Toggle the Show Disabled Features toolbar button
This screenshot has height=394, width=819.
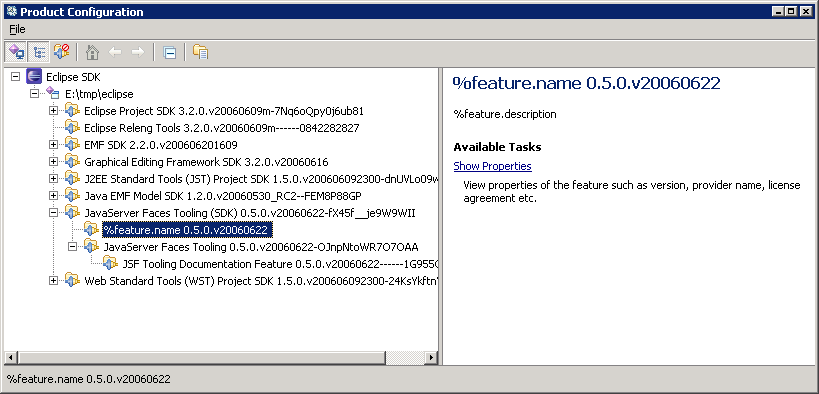click(x=61, y=52)
